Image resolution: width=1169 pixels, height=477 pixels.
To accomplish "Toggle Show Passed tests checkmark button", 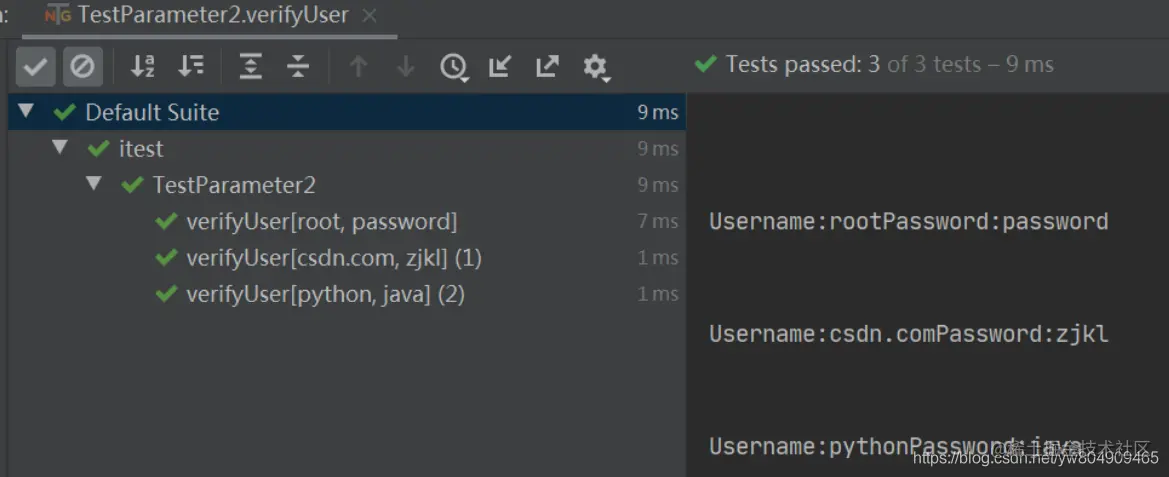I will tap(35, 66).
